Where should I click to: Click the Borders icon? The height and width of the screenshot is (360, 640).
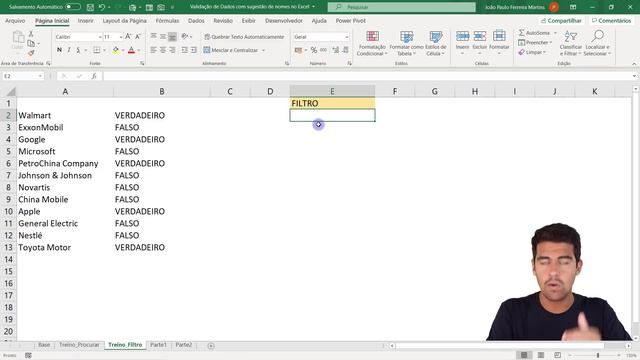click(x=97, y=50)
